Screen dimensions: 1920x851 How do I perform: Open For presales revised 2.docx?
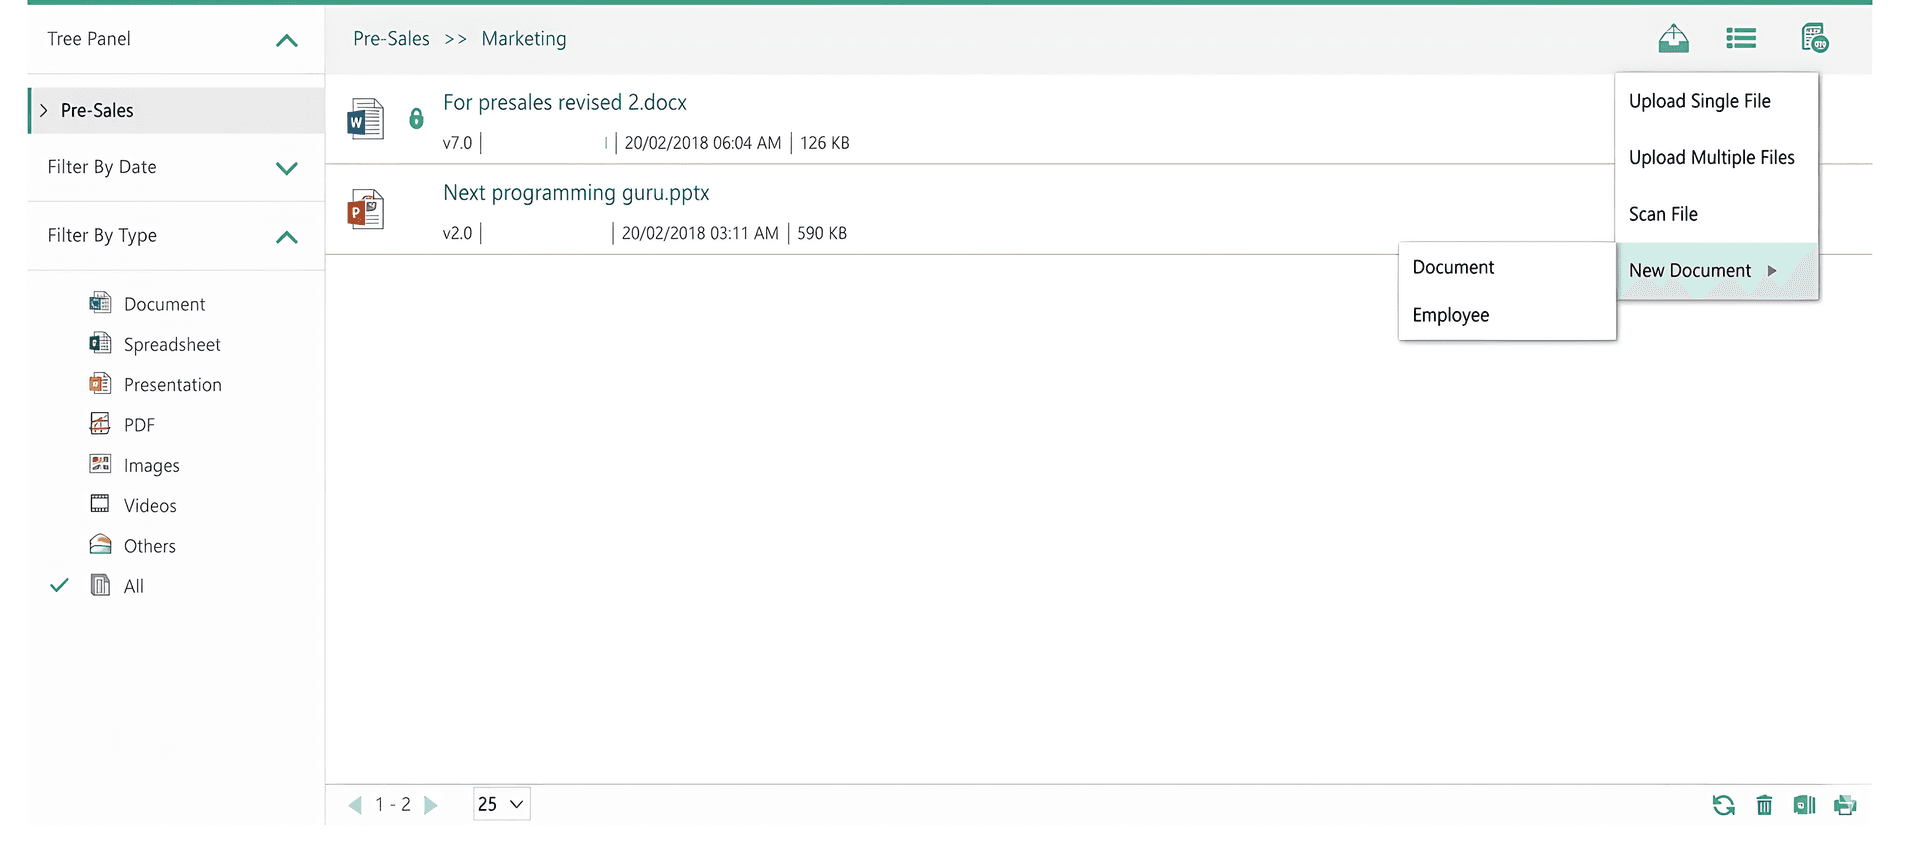tap(565, 103)
